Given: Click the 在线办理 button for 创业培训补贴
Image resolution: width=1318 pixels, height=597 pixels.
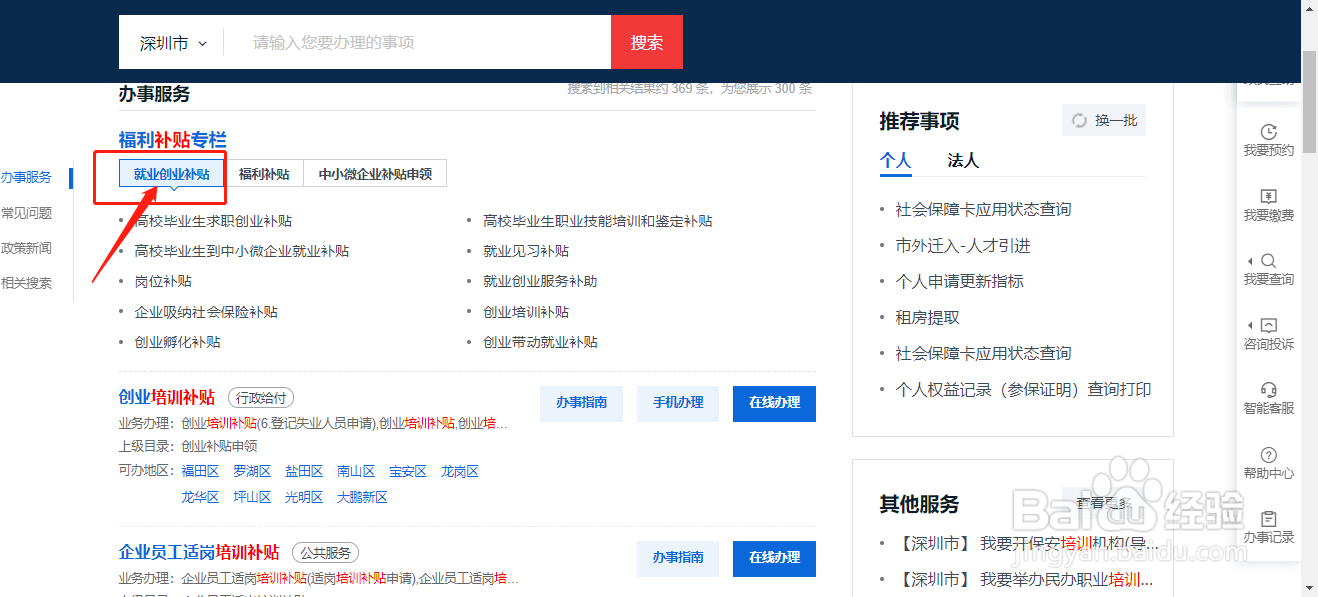Looking at the screenshot, I should (x=773, y=403).
